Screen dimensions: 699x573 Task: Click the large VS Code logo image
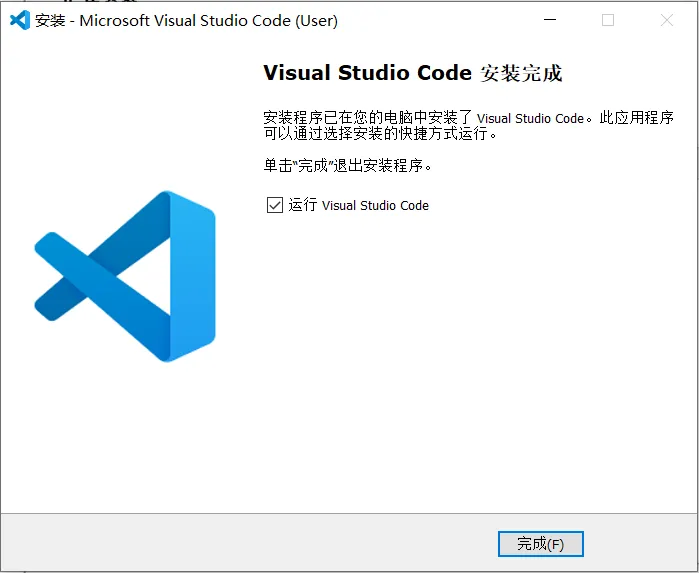click(x=125, y=276)
